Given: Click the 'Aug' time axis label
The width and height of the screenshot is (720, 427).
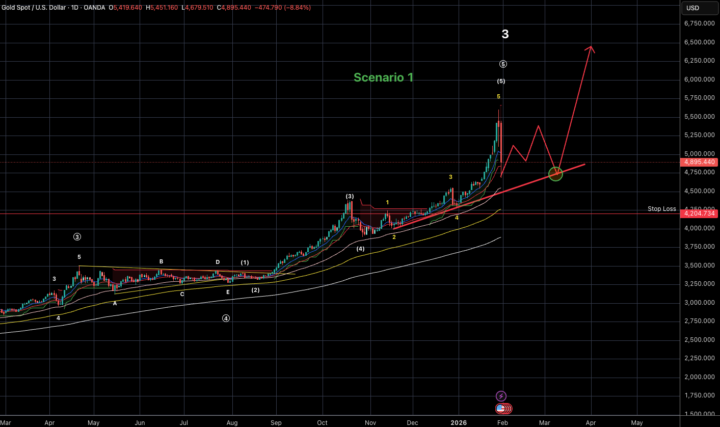Looking at the screenshot, I should [x=232, y=422].
